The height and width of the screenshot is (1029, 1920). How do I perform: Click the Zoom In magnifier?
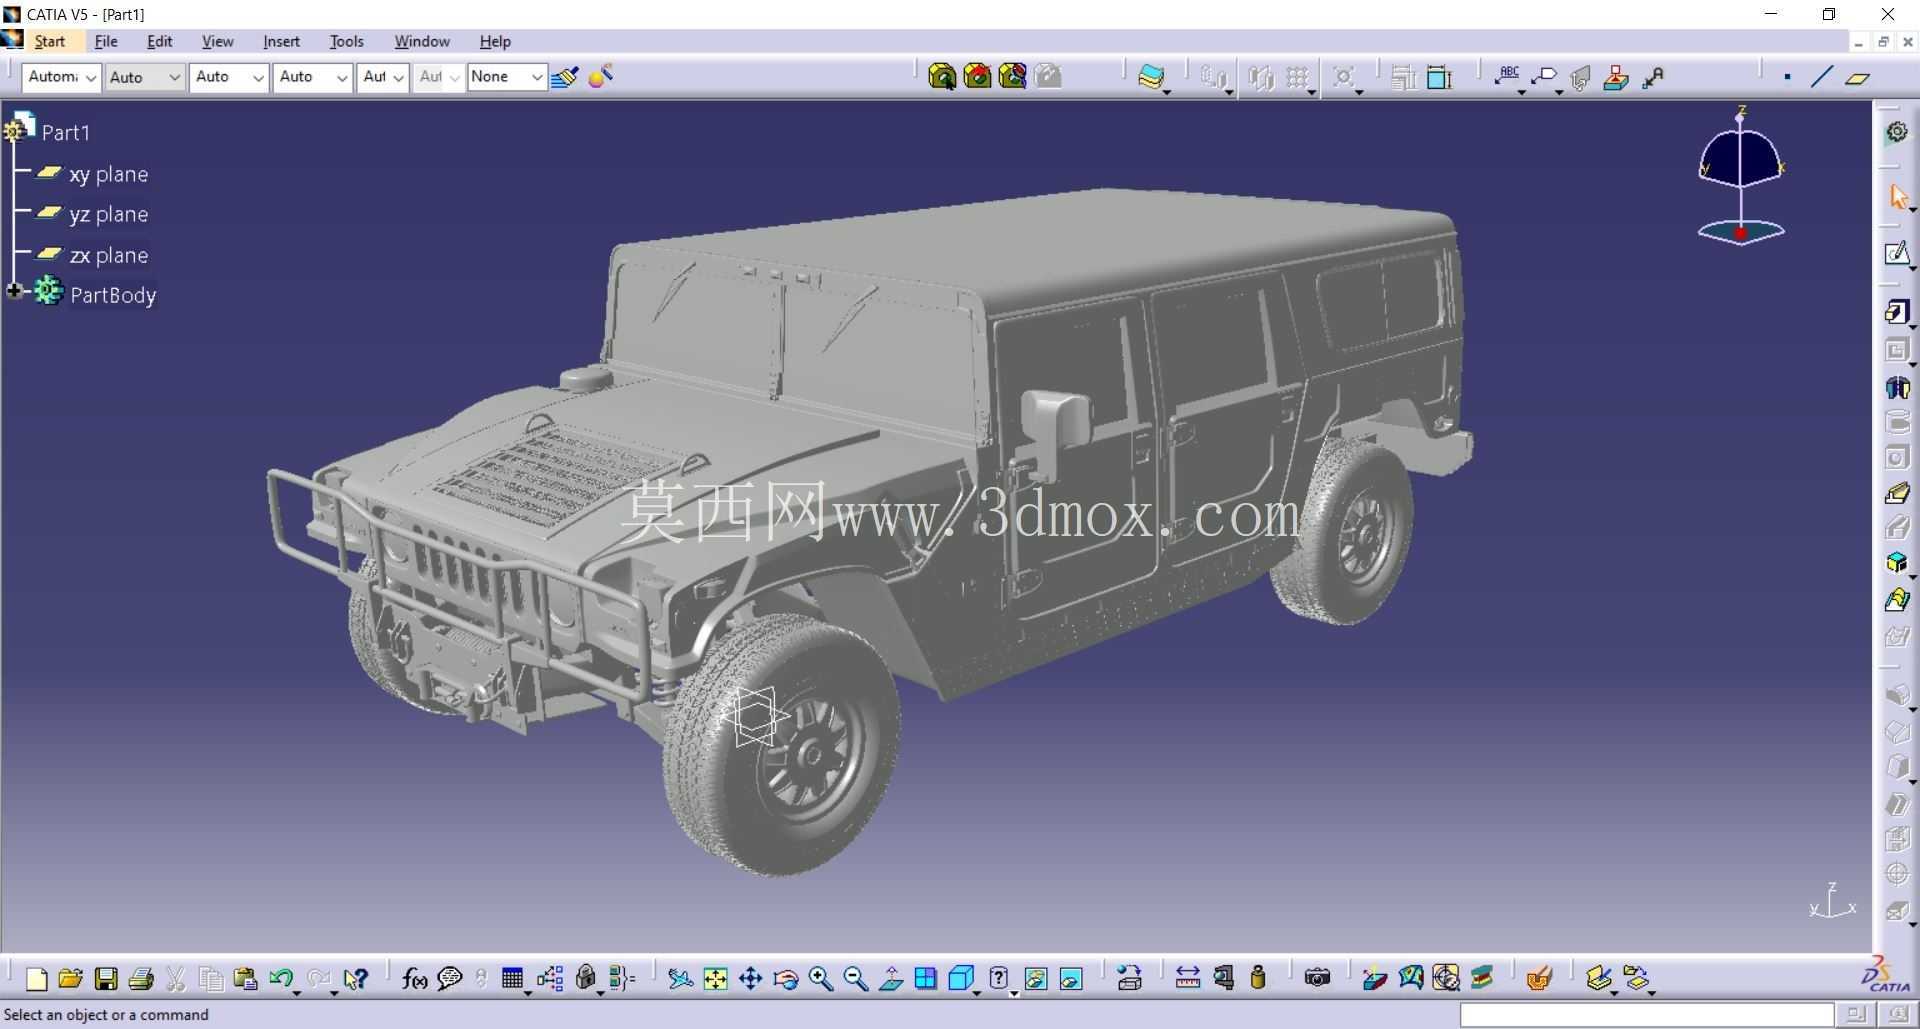pos(820,978)
